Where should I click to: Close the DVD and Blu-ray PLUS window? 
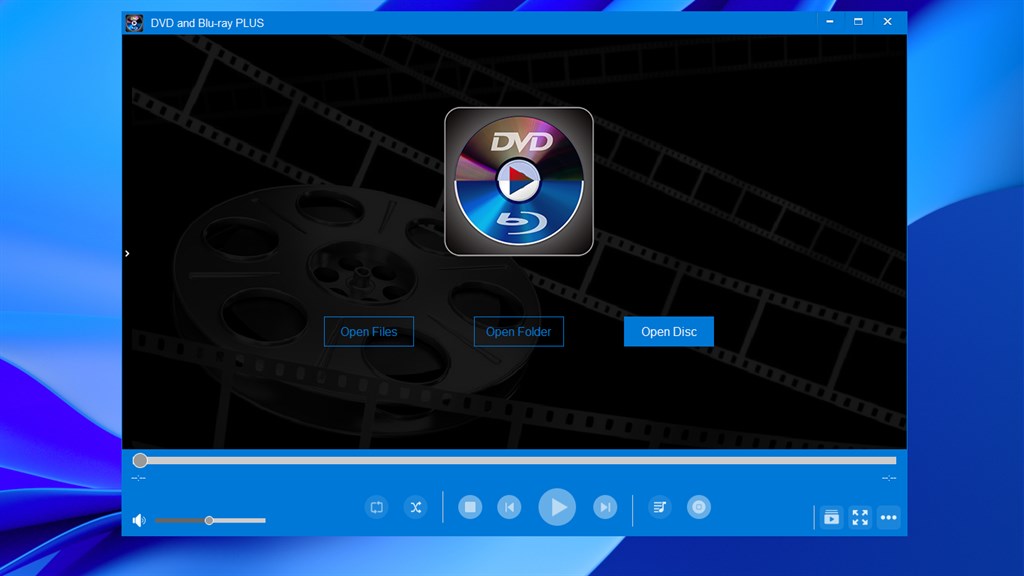(888, 22)
